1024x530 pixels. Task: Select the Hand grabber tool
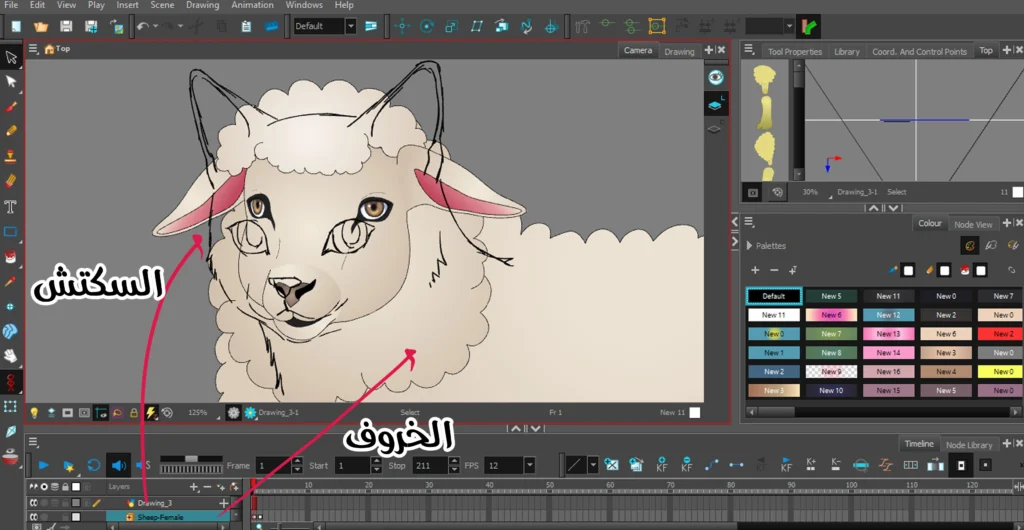pyautogui.click(x=10, y=356)
